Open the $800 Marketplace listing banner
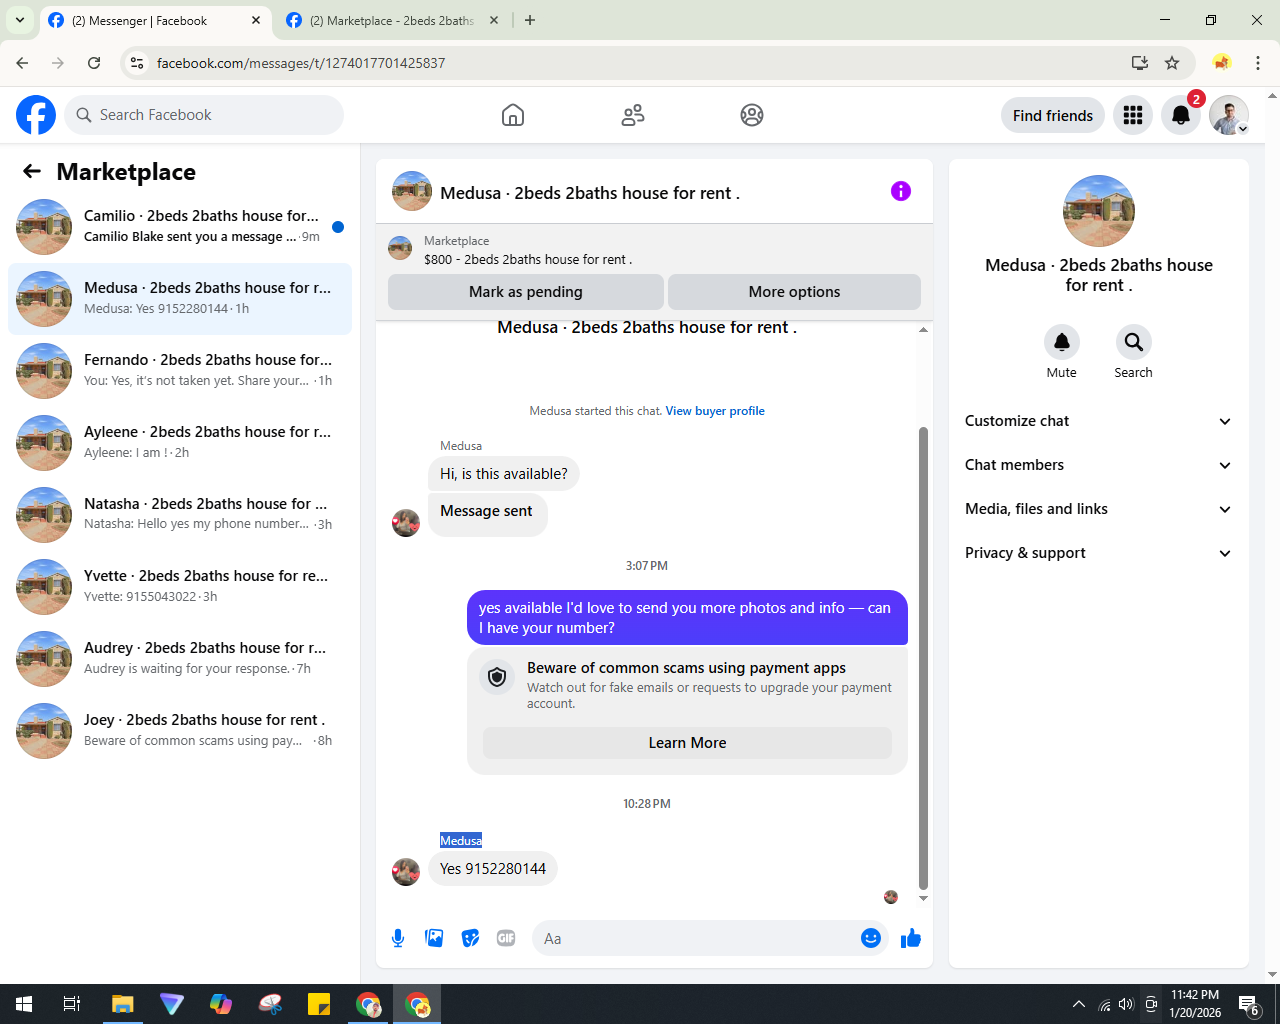Image resolution: width=1280 pixels, height=1024 pixels. point(654,250)
